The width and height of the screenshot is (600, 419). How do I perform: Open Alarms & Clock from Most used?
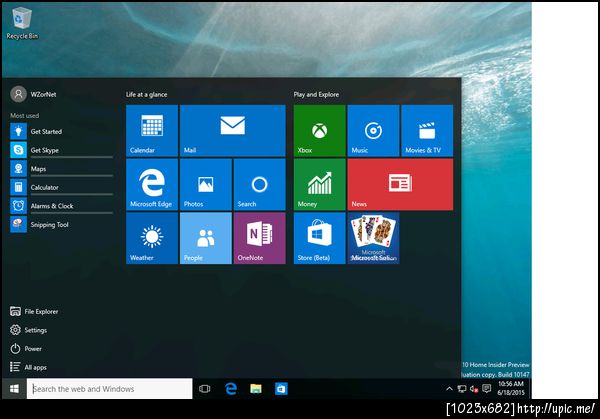tap(62, 206)
